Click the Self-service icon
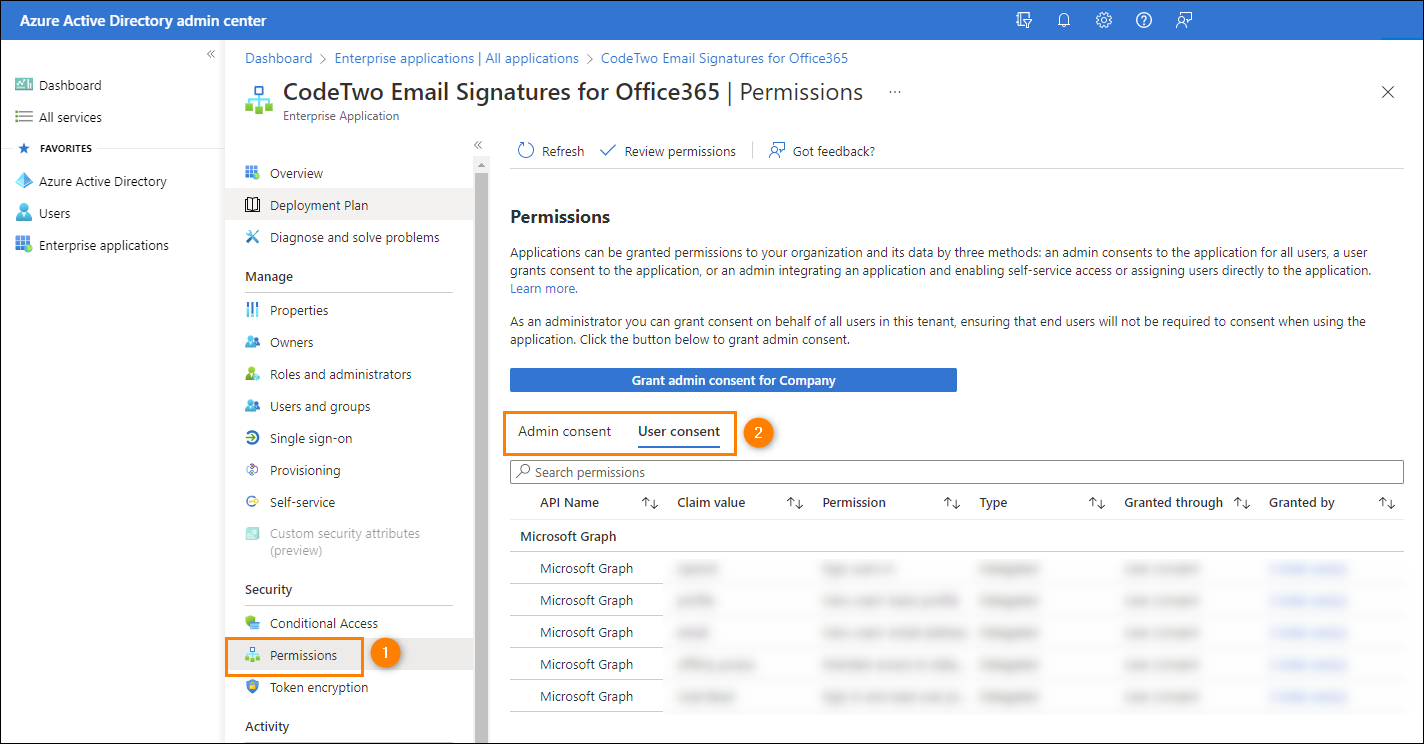Image resolution: width=1424 pixels, height=744 pixels. (253, 502)
